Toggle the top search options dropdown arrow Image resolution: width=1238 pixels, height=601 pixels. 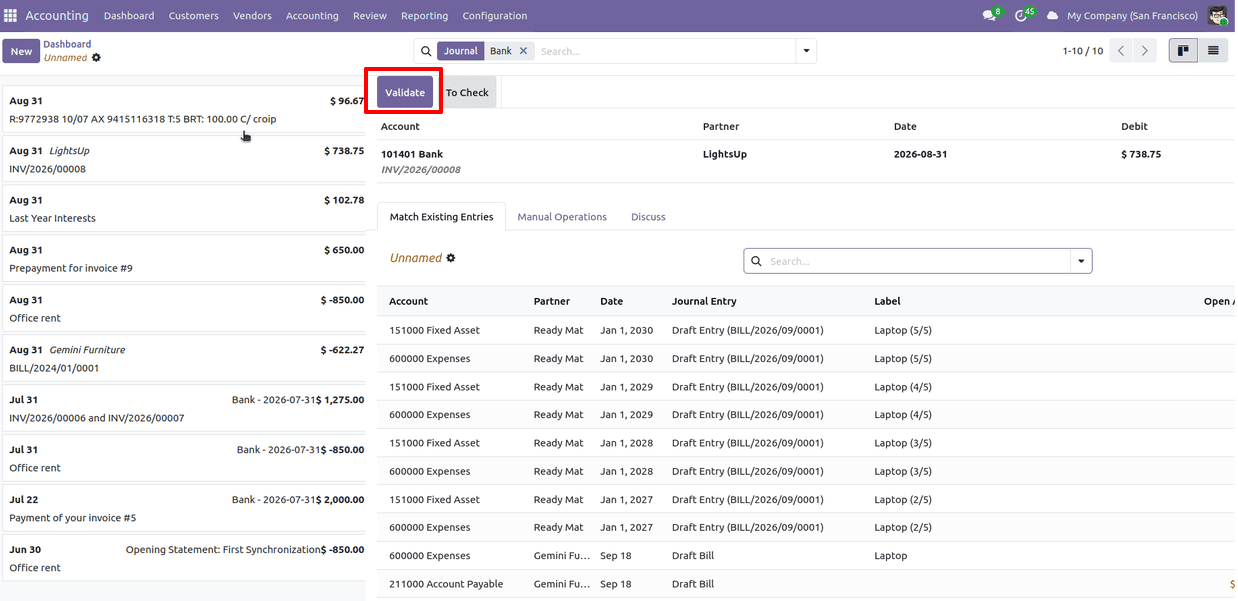[x=806, y=51]
